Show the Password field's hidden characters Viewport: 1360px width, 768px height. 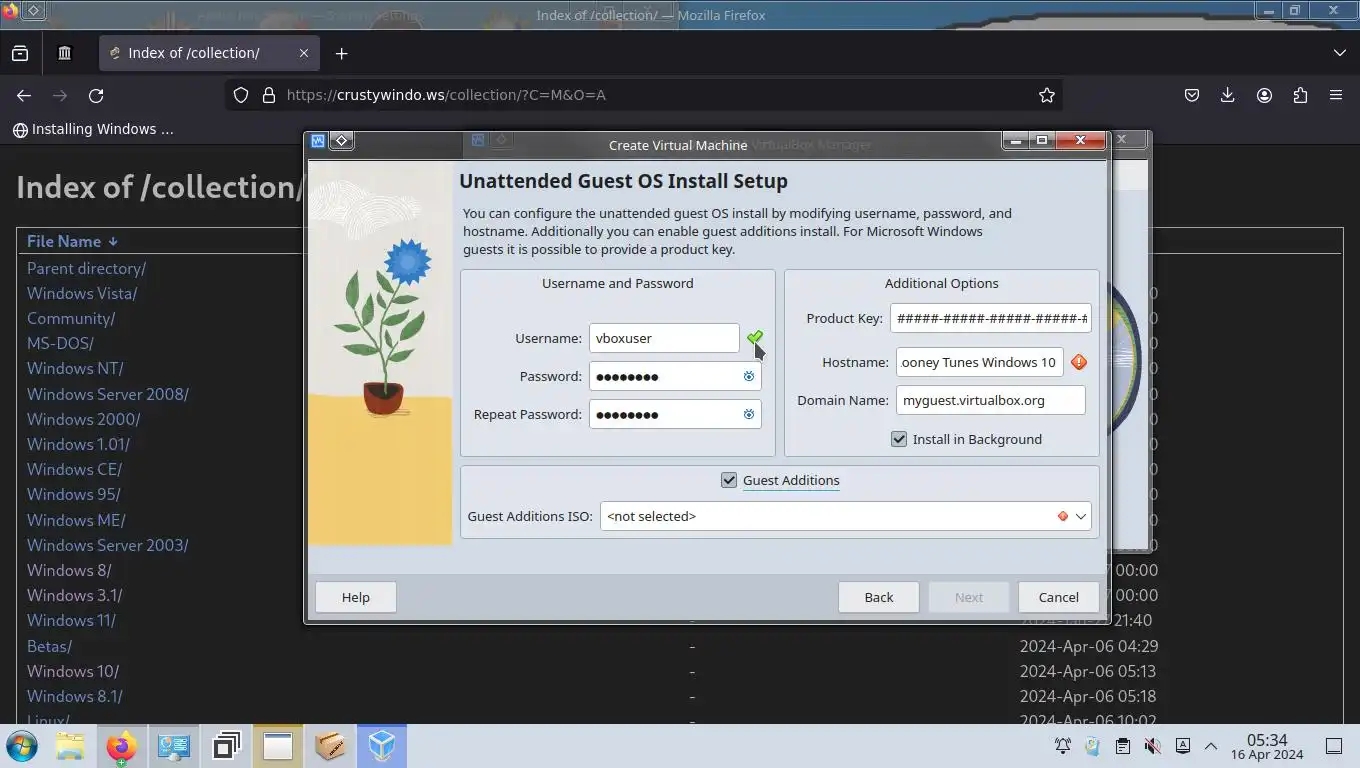[x=748, y=376]
